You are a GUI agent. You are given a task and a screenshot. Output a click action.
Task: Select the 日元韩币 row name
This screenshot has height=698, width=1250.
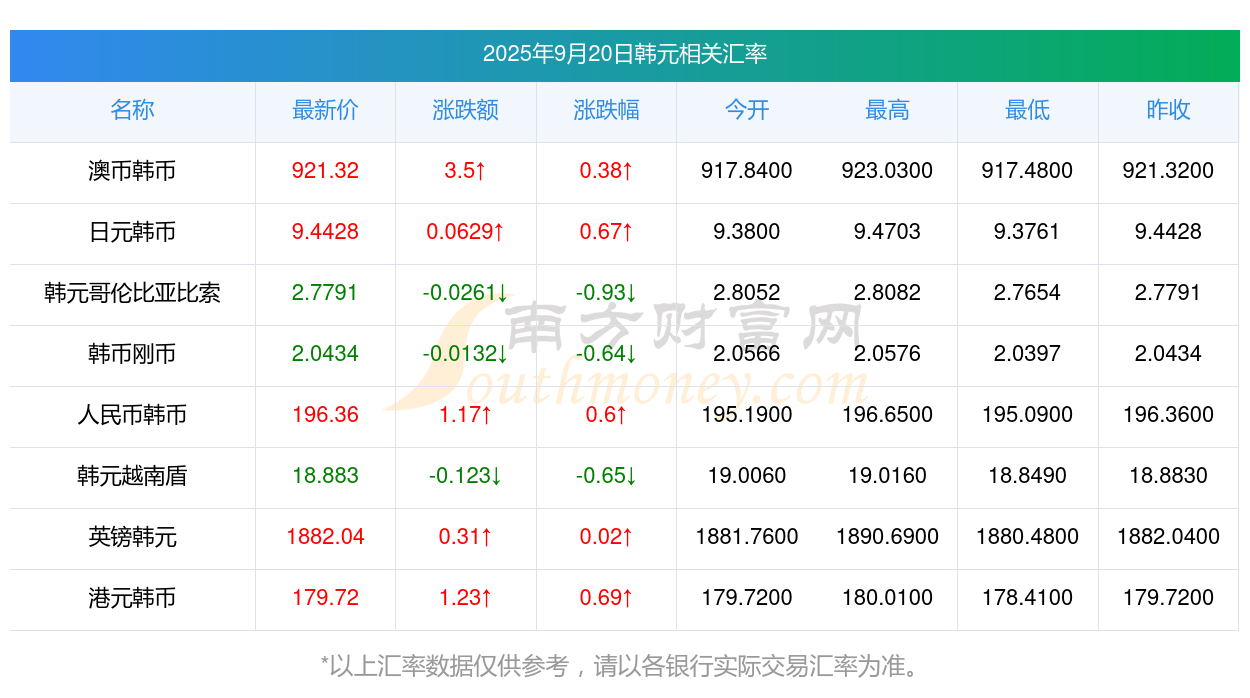[132, 232]
